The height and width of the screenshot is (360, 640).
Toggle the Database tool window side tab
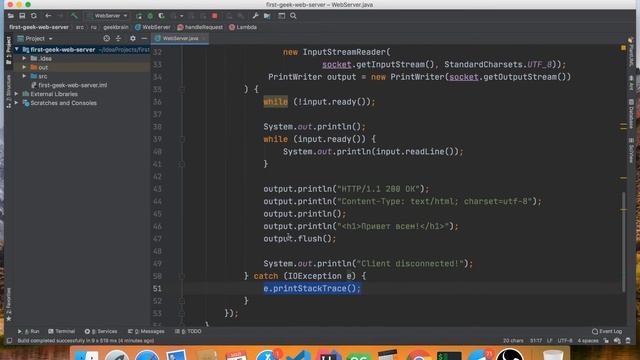631,114
